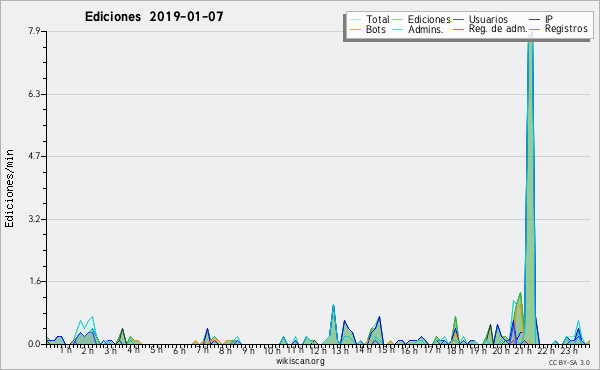Click the orange Bots legend line
This screenshot has width=600, height=370.
pyautogui.click(x=355, y=29)
